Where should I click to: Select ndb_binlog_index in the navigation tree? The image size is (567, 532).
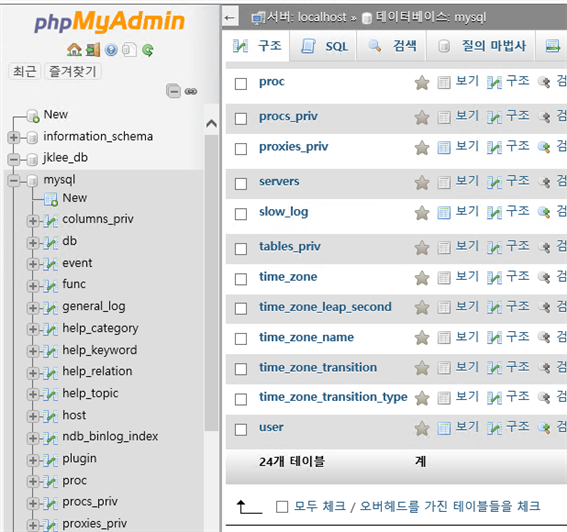[x=110, y=437]
